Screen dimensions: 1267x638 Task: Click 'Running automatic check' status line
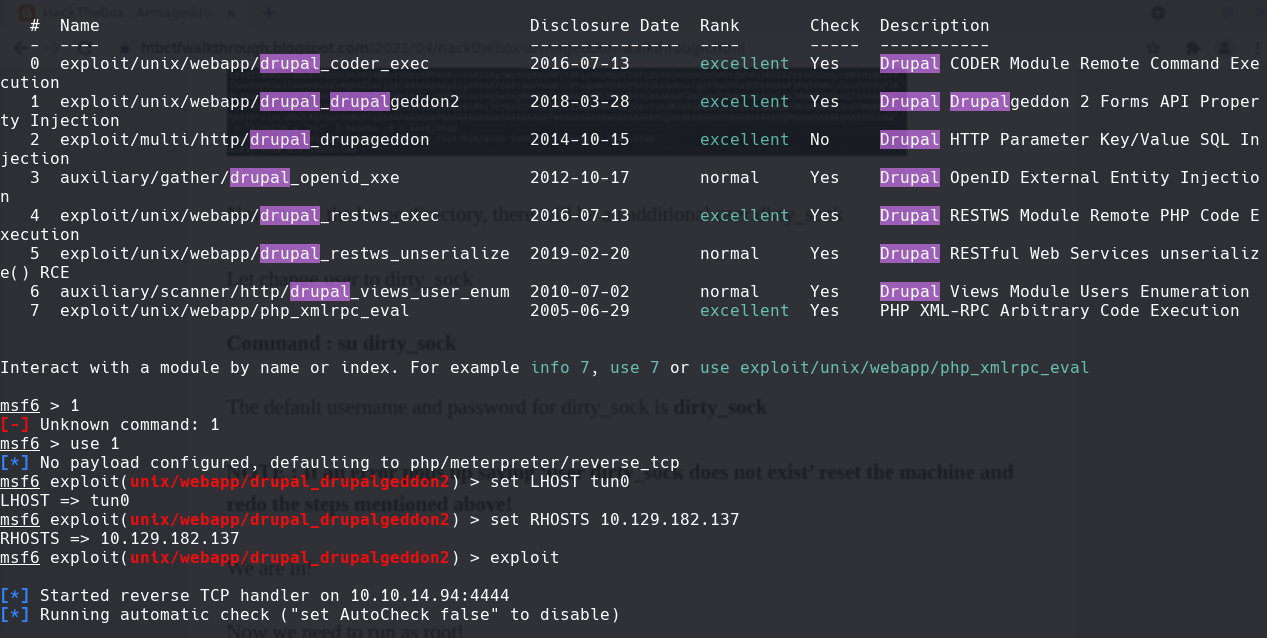[x=310, y=615]
